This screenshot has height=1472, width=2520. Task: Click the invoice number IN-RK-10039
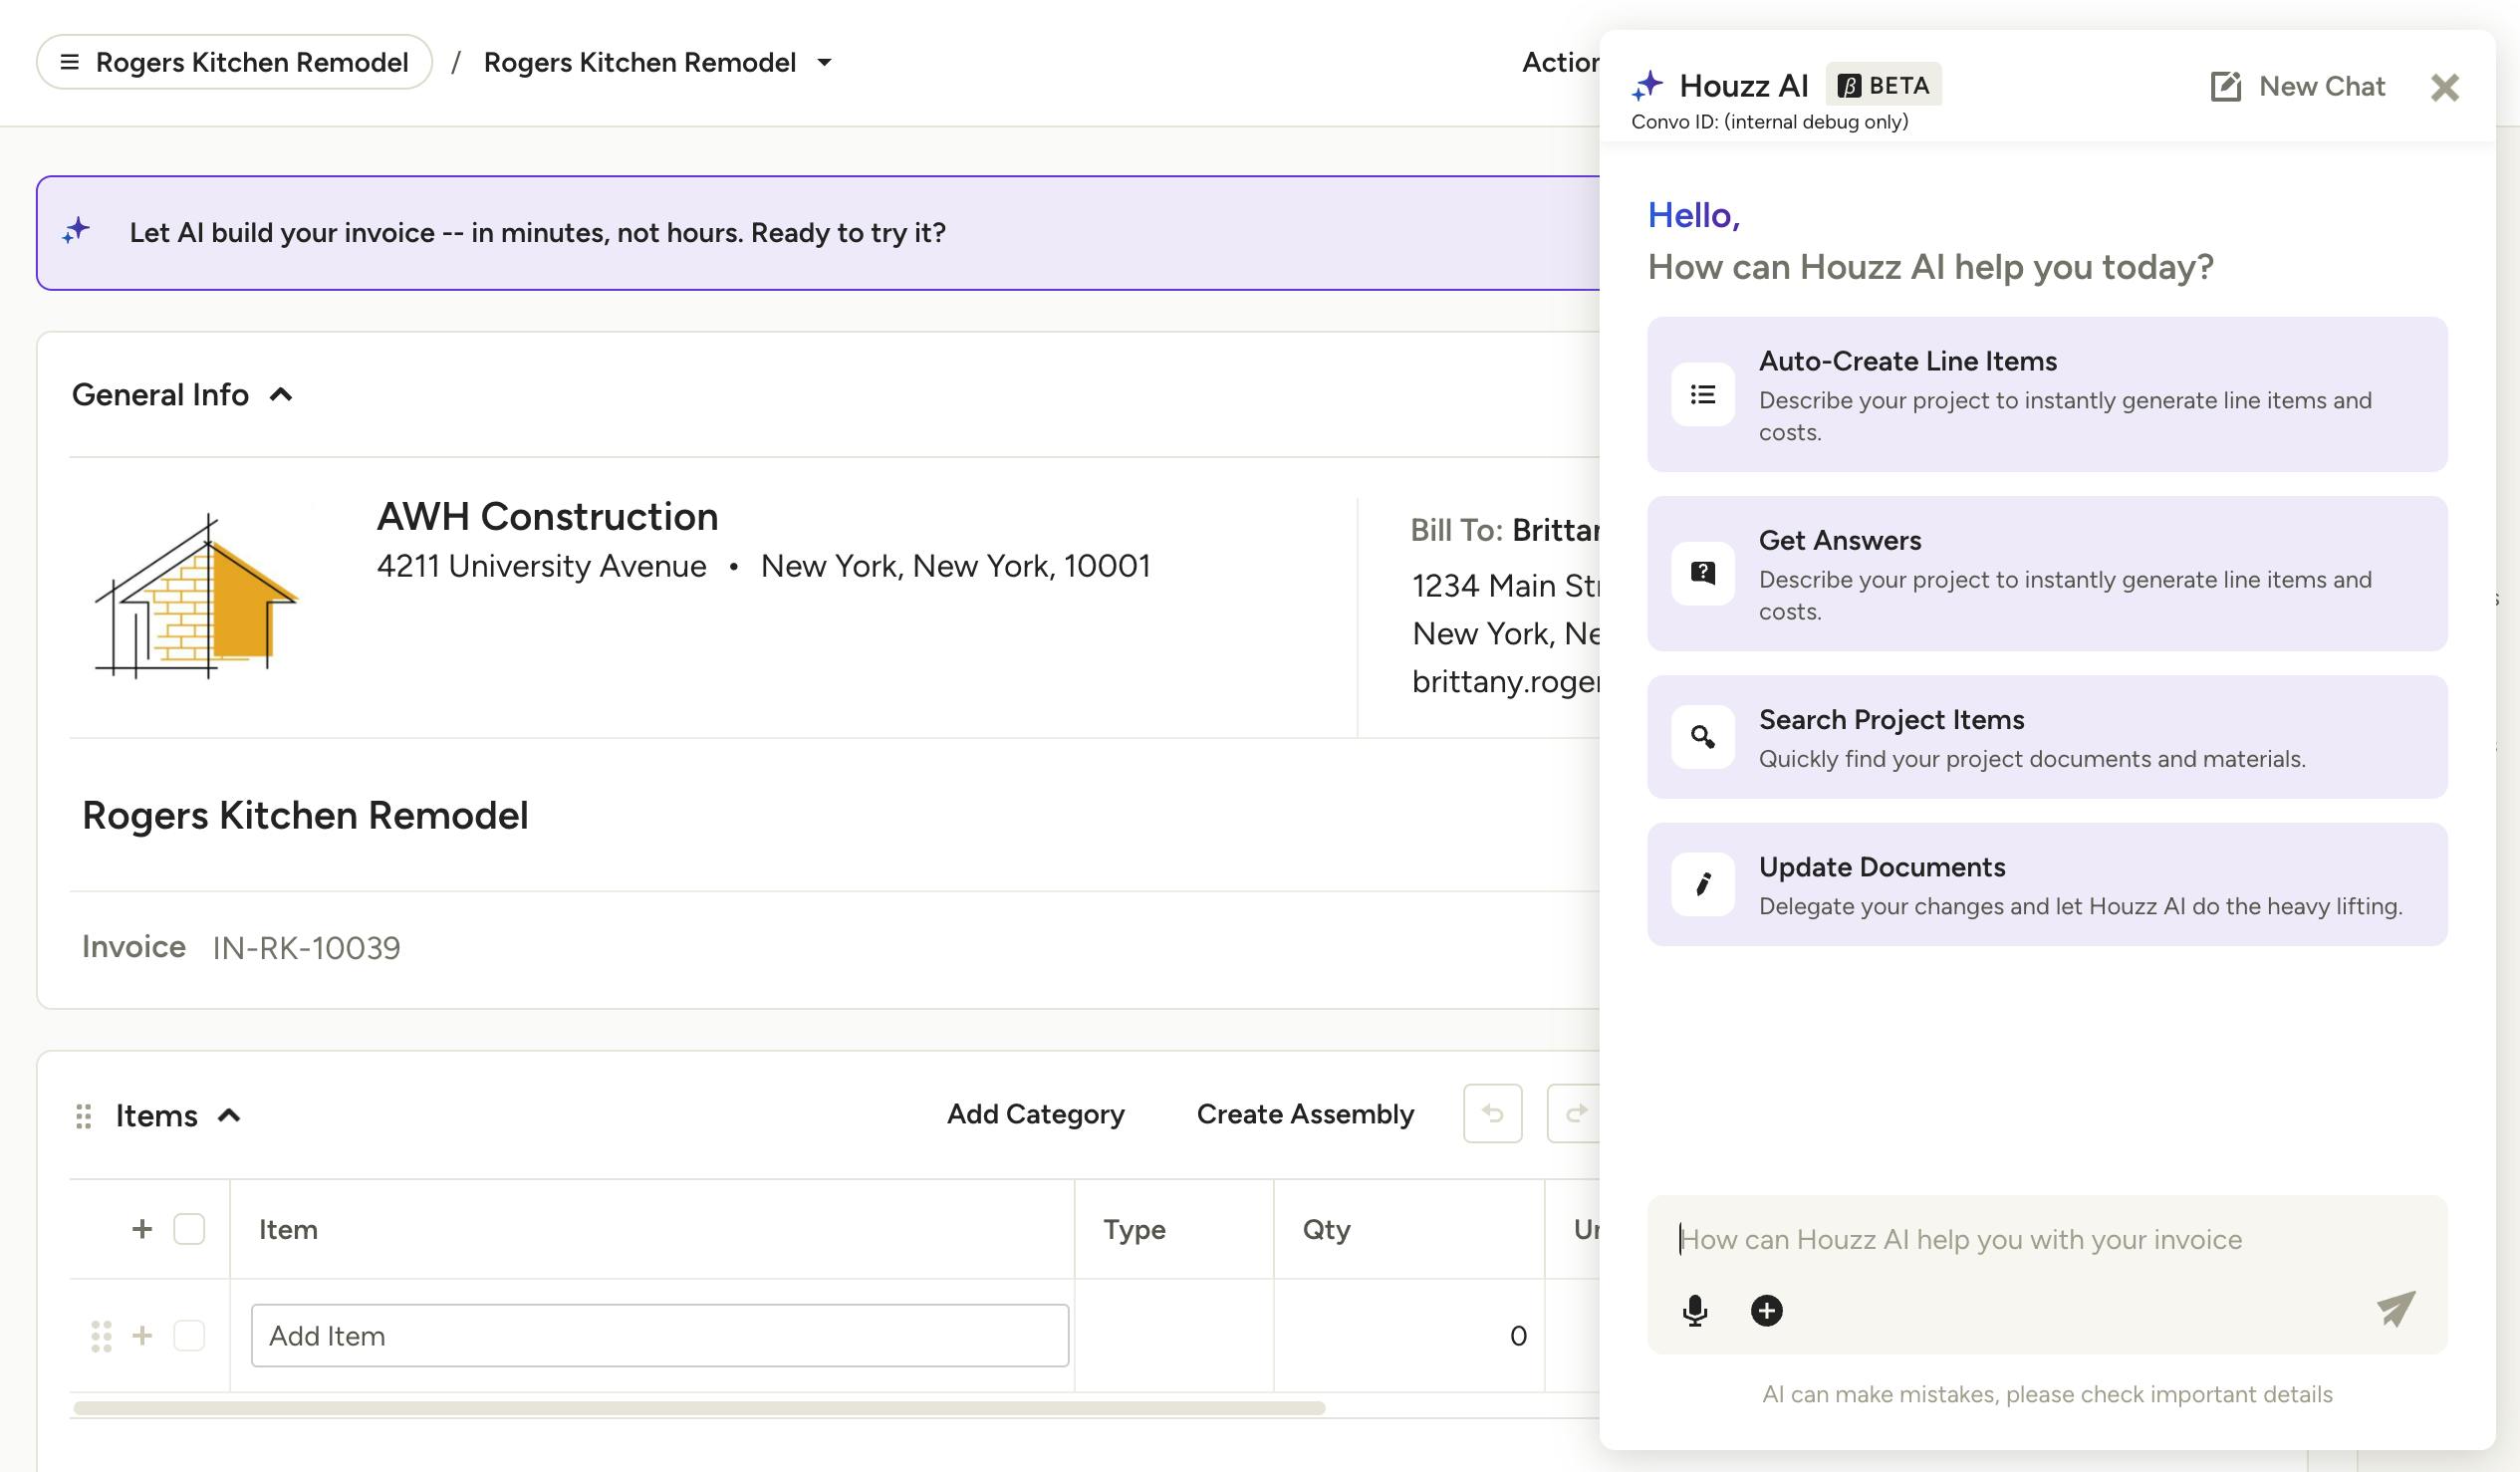306,948
